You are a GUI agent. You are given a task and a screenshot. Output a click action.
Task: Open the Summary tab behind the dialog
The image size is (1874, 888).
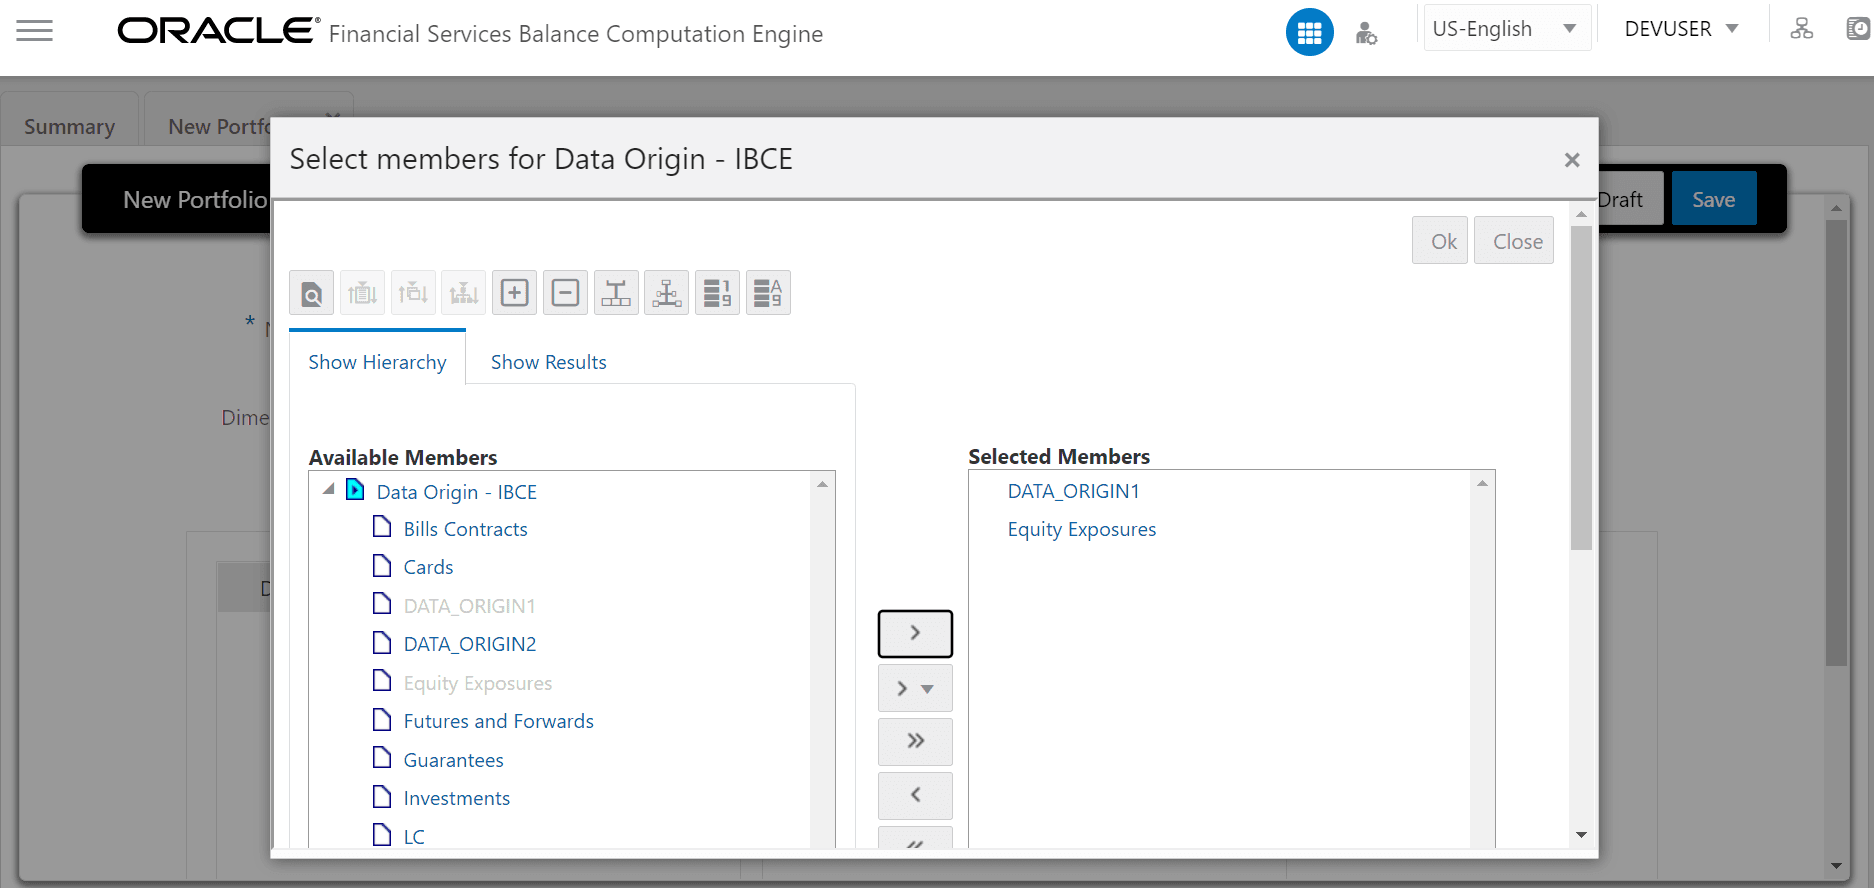[69, 127]
